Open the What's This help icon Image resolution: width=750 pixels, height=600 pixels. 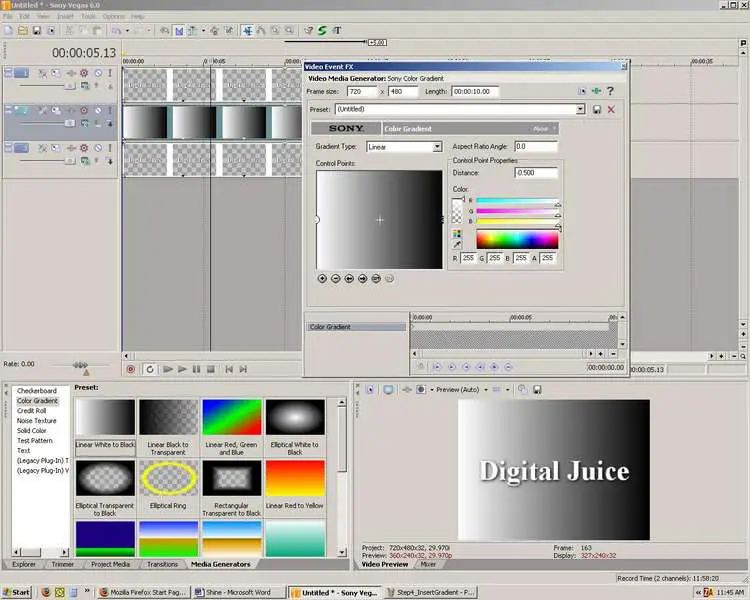[x=309, y=31]
